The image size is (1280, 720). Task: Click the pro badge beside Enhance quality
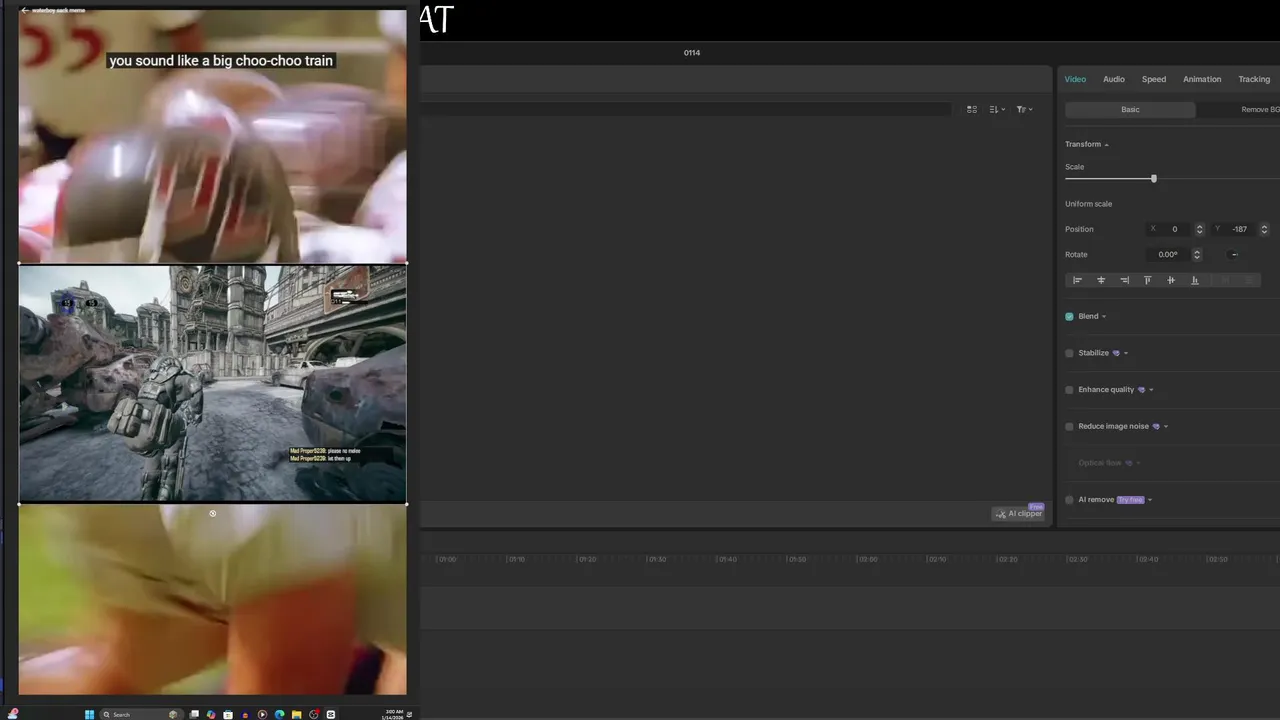[x=1141, y=390]
